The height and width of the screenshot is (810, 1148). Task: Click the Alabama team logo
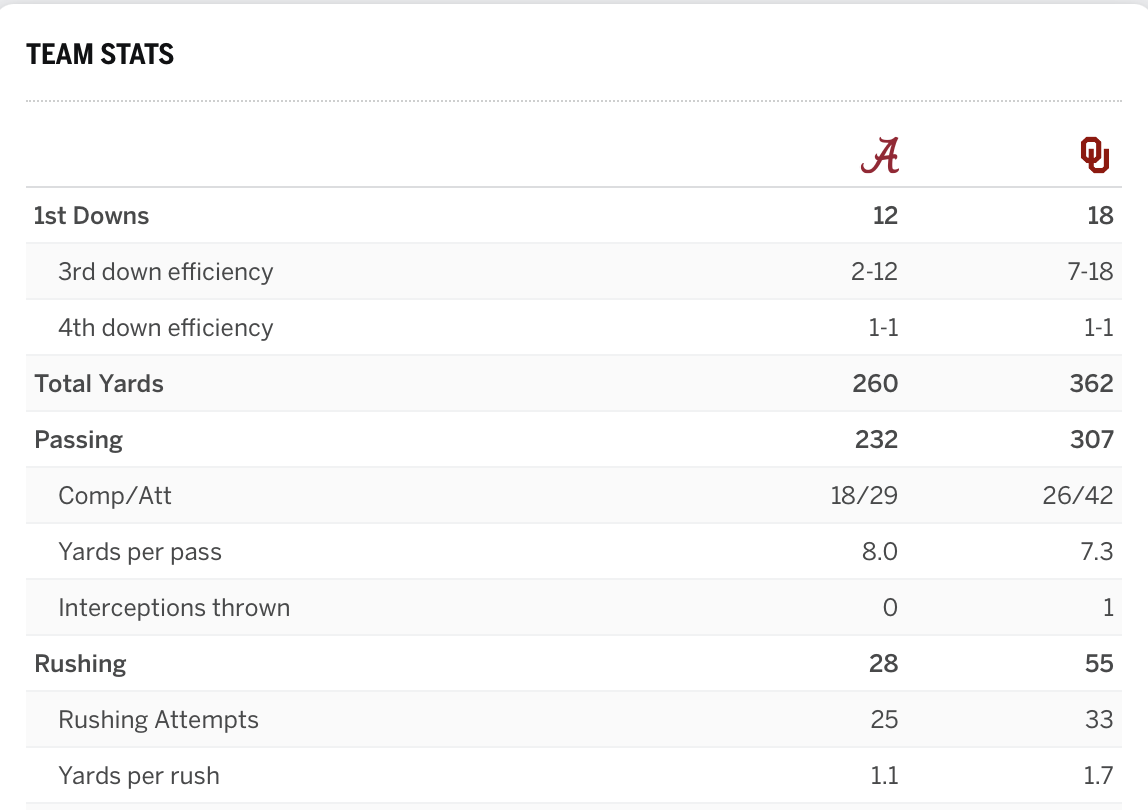coord(880,155)
